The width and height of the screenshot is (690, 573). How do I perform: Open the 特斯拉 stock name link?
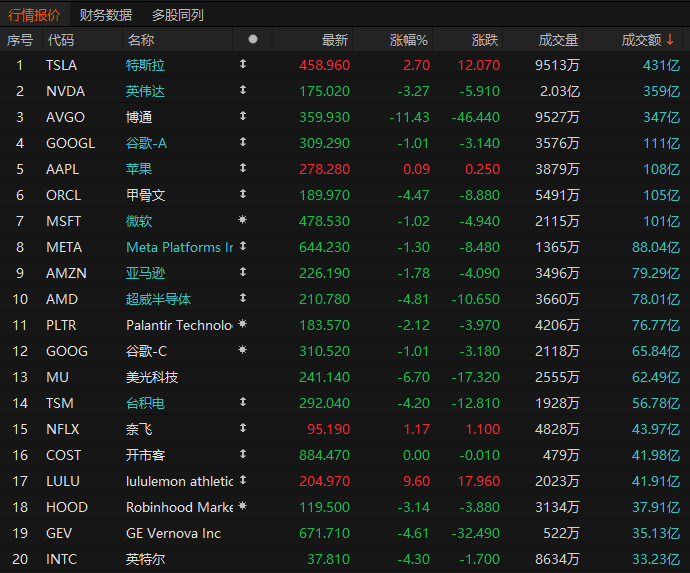[x=145, y=65]
